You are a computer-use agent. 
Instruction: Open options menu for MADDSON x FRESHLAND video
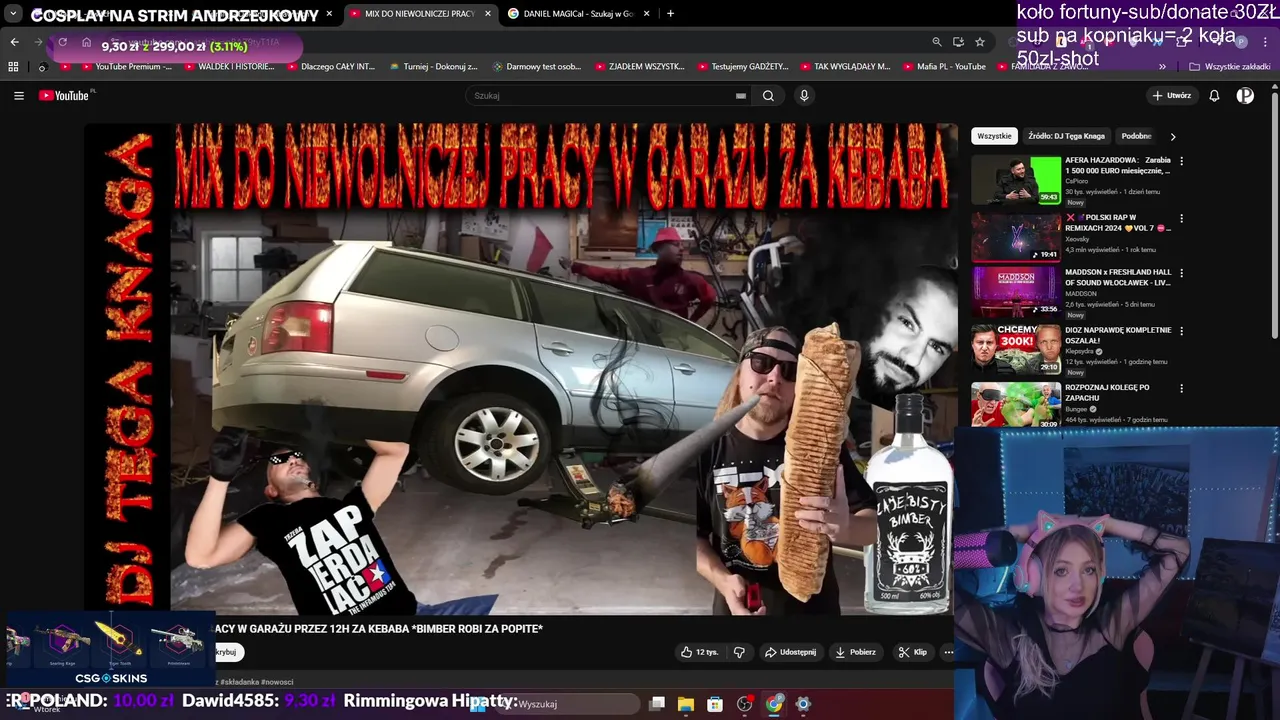pos(1181,273)
